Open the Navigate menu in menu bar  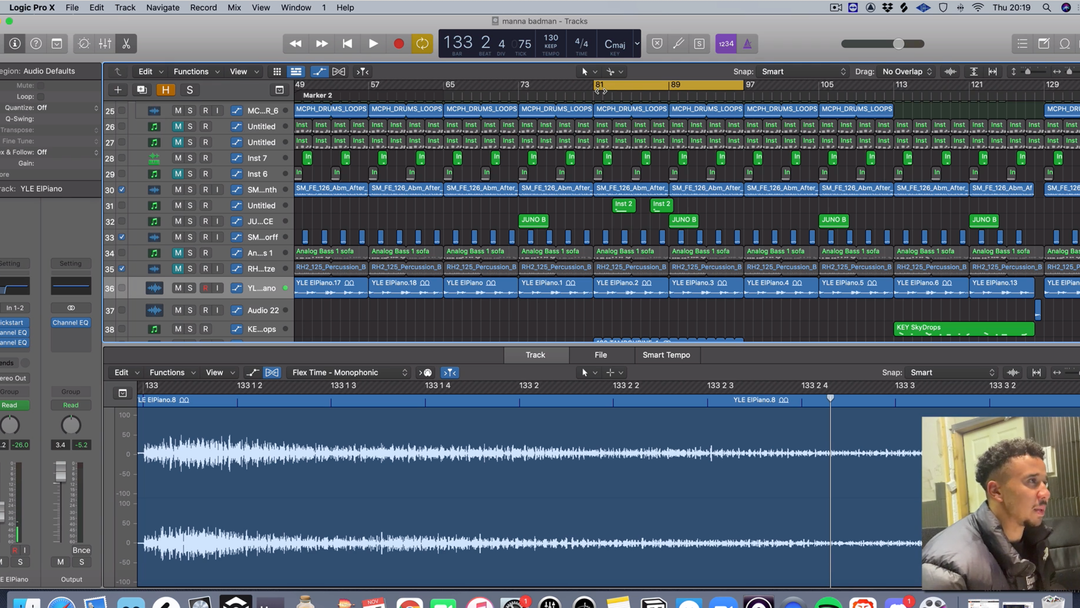point(162,7)
